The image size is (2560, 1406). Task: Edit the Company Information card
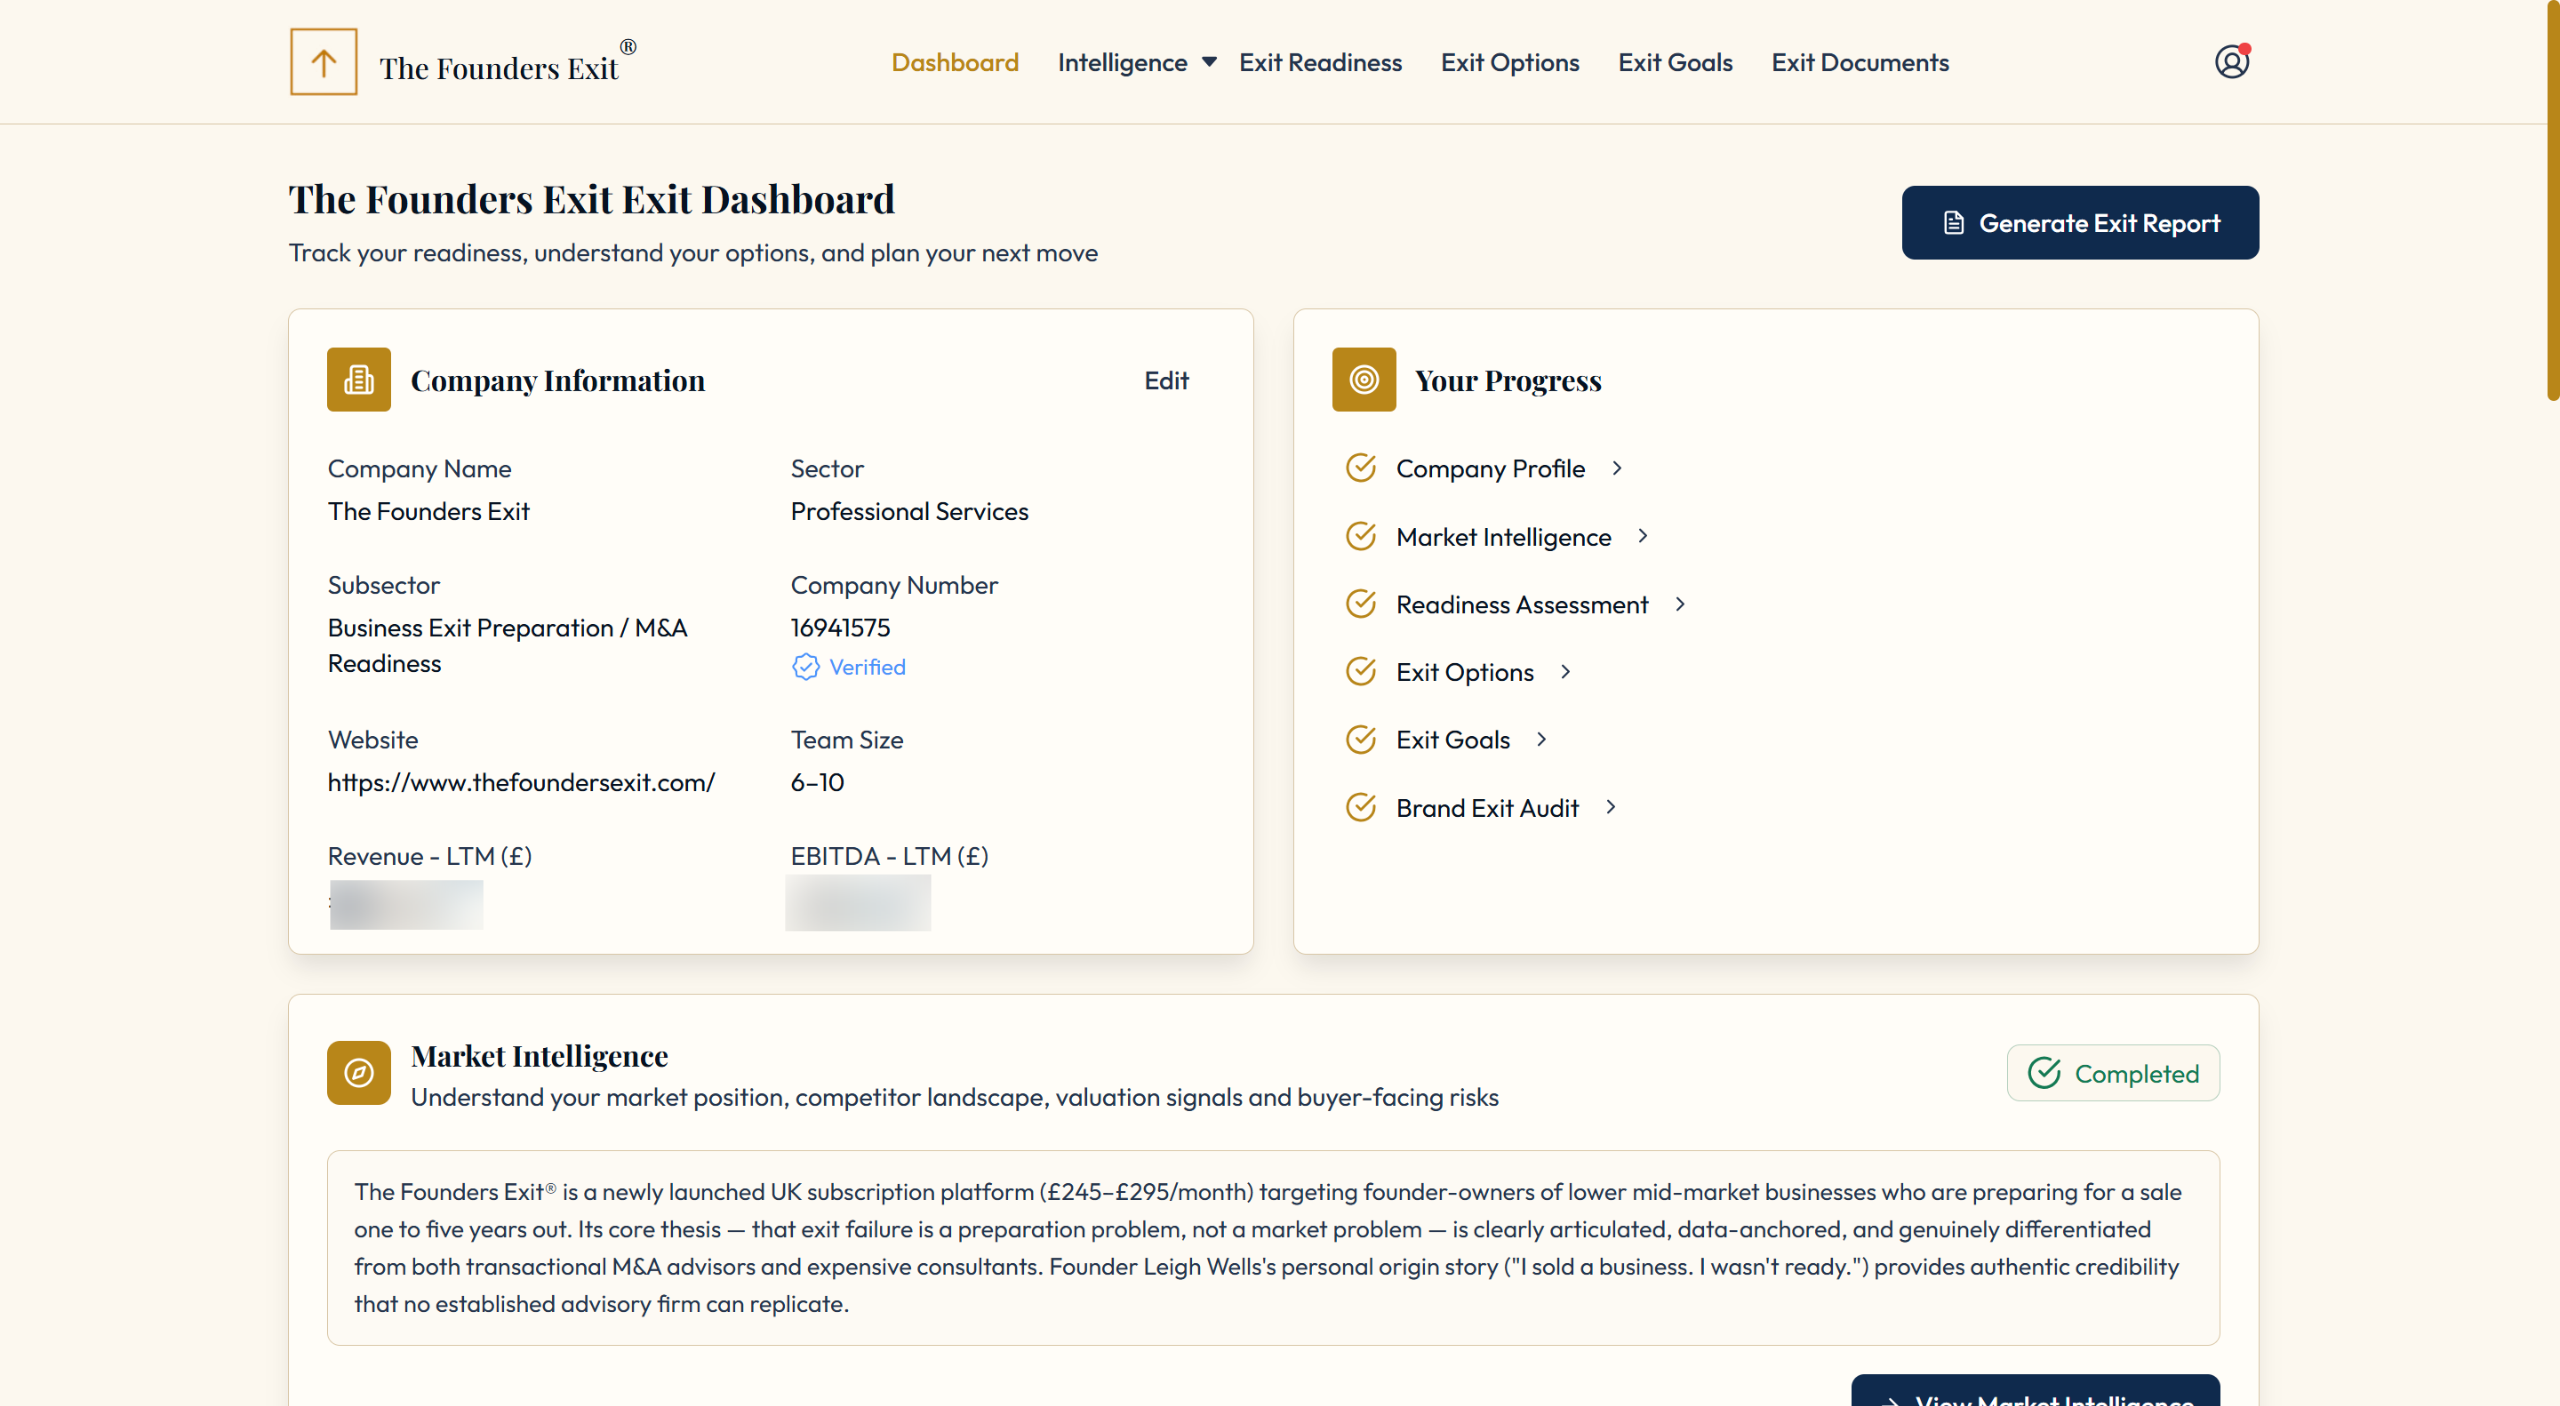pos(1166,380)
